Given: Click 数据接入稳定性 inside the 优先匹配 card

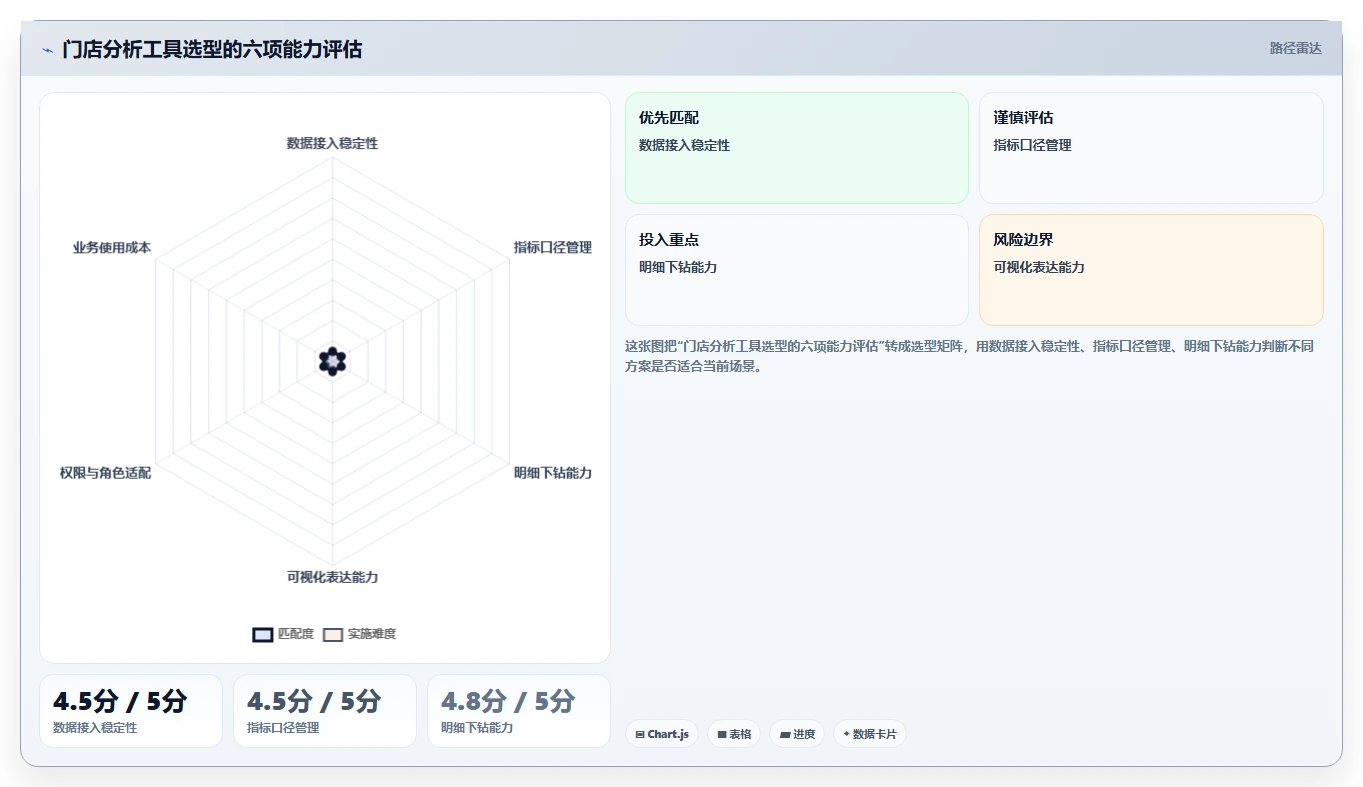Looking at the screenshot, I should click(684, 145).
